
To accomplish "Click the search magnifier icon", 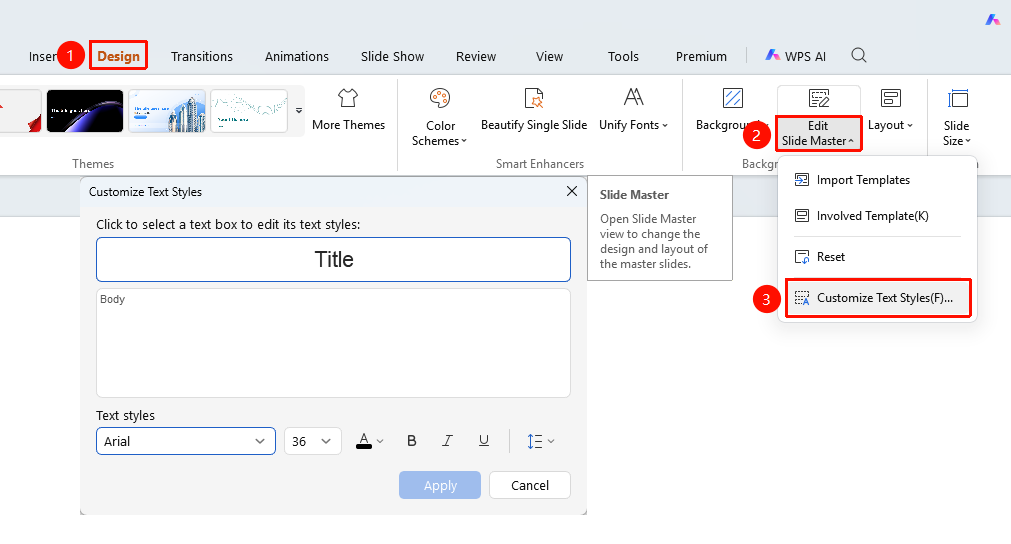I will pyautogui.click(x=859, y=55).
